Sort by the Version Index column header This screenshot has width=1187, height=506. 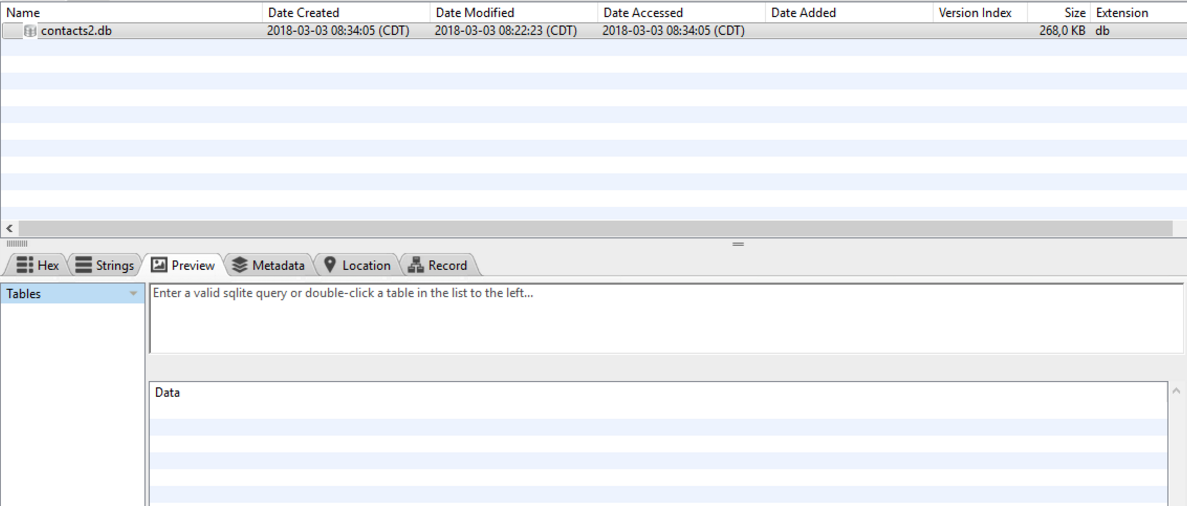coord(980,13)
